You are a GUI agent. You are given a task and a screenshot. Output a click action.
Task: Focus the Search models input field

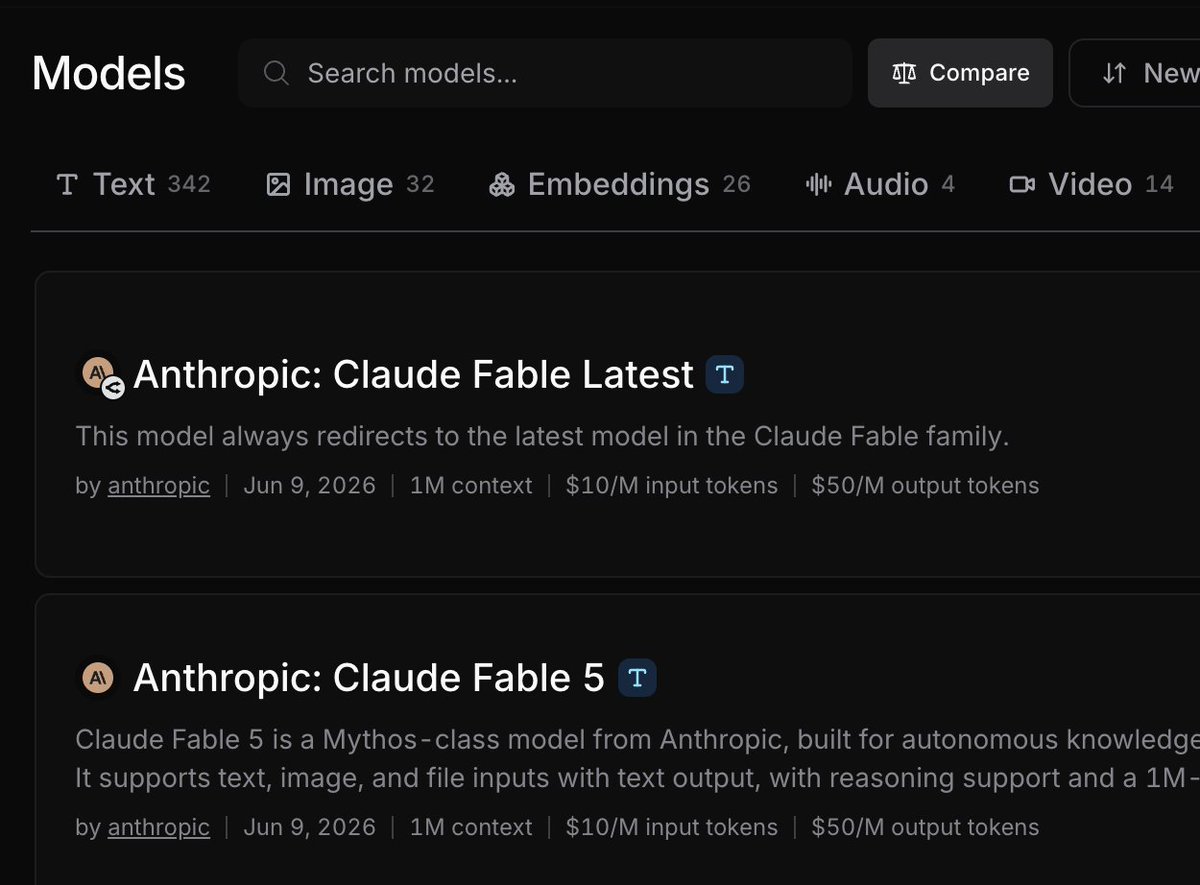coord(545,73)
